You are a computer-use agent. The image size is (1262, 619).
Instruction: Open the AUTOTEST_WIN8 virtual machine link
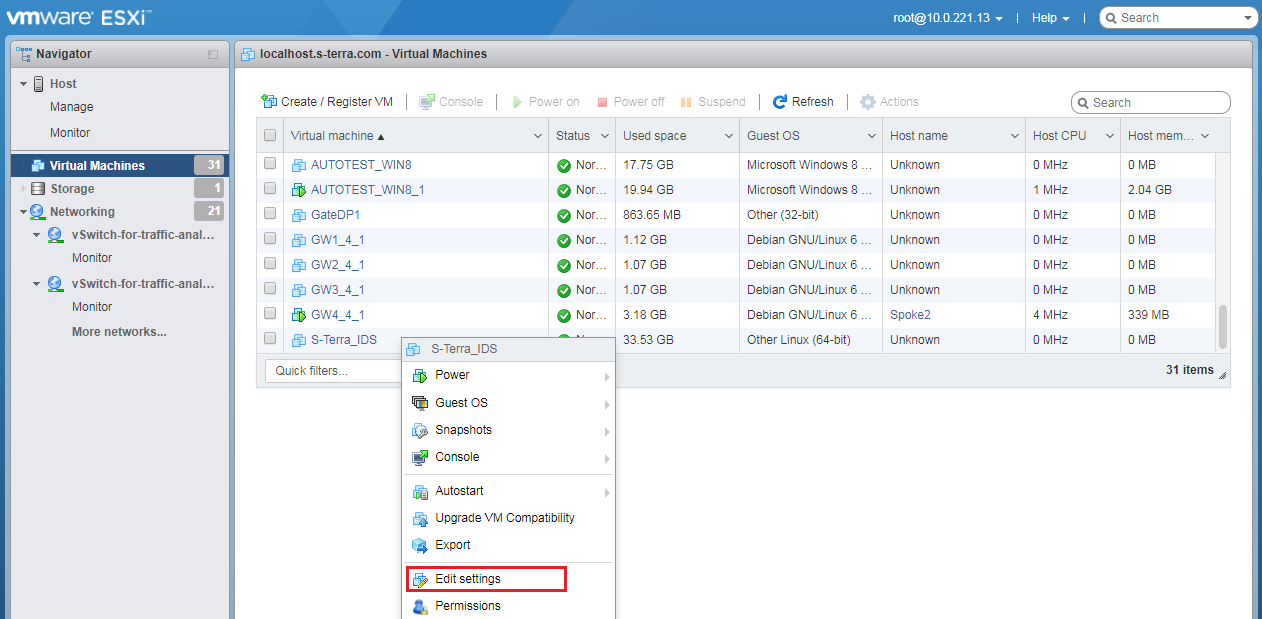361,165
